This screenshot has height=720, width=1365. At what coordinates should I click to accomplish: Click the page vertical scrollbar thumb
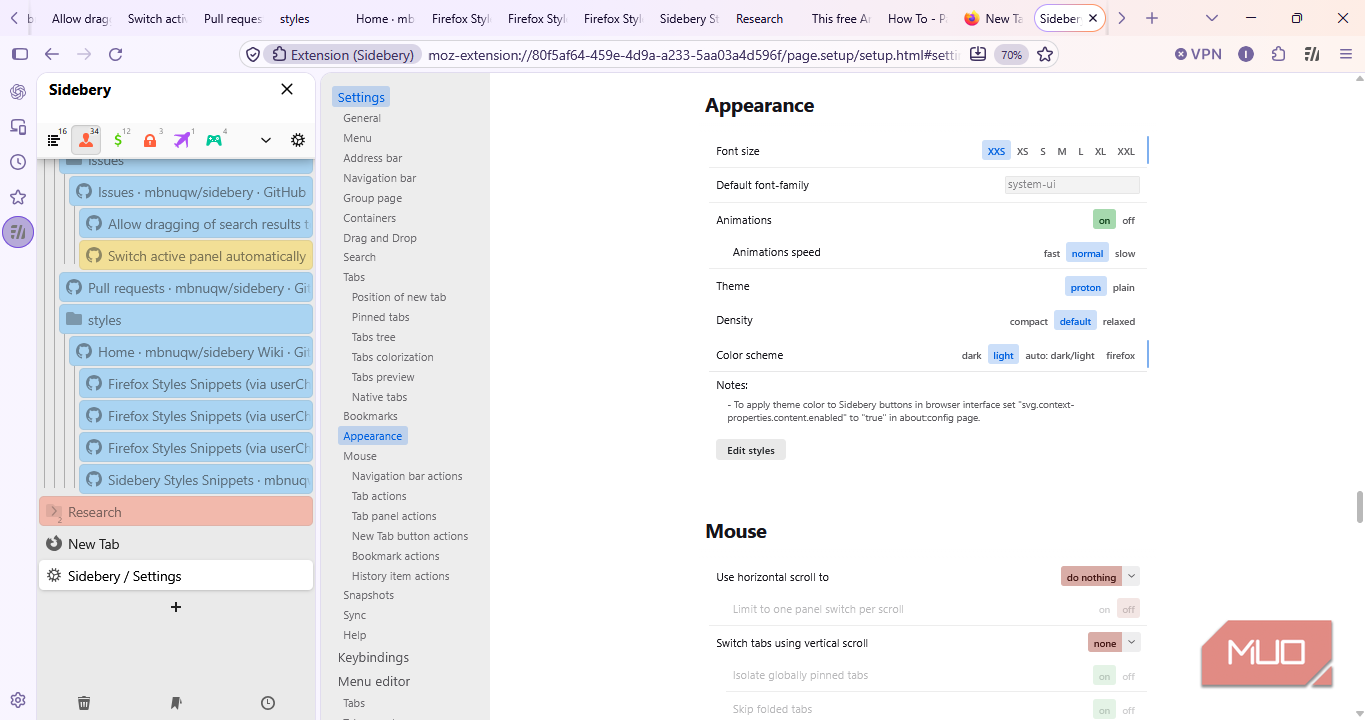coord(1359,506)
